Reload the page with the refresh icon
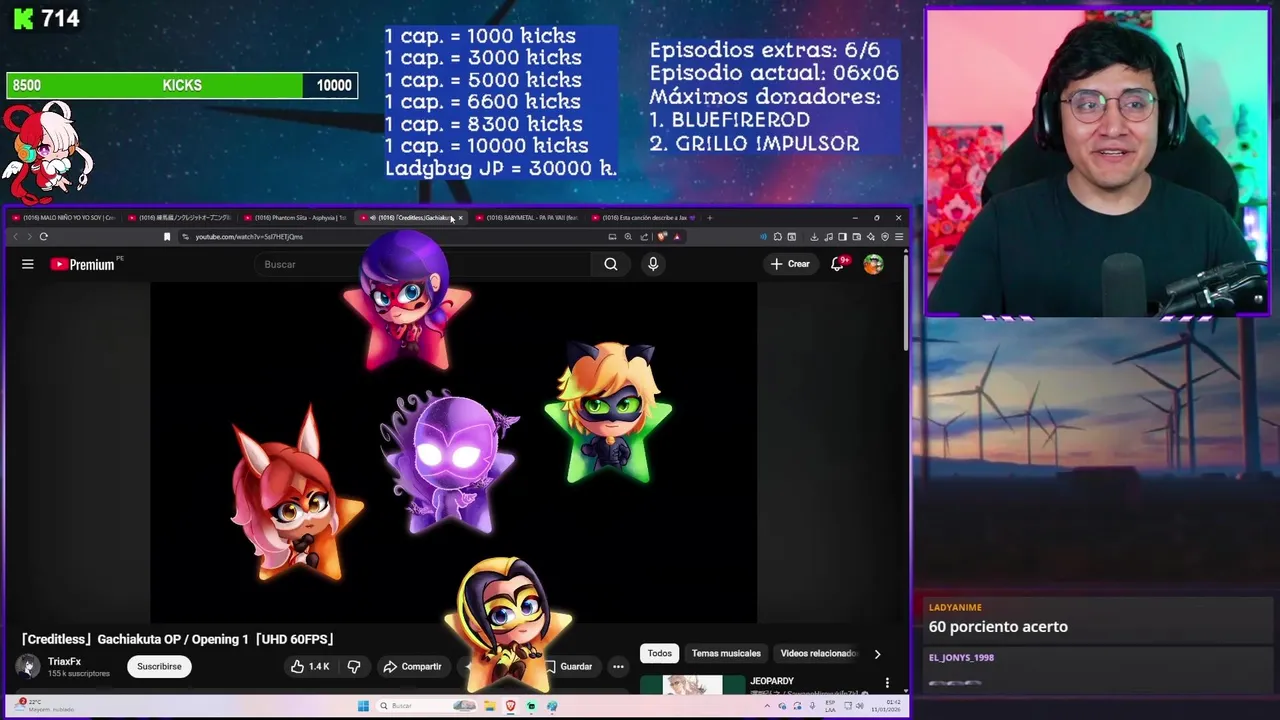 44,237
